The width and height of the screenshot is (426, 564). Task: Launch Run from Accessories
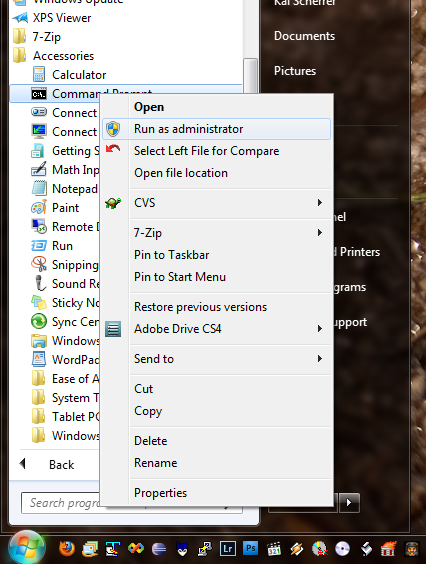tap(62, 246)
